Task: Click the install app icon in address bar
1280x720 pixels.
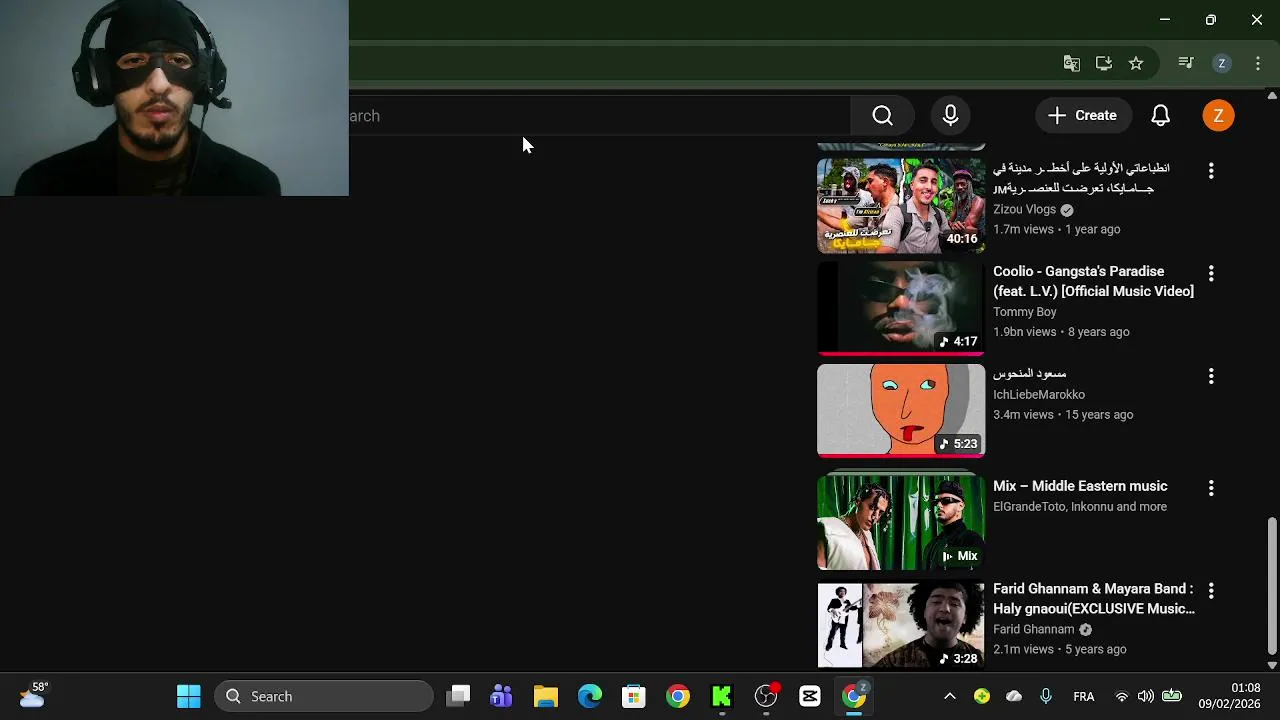Action: point(1104,63)
